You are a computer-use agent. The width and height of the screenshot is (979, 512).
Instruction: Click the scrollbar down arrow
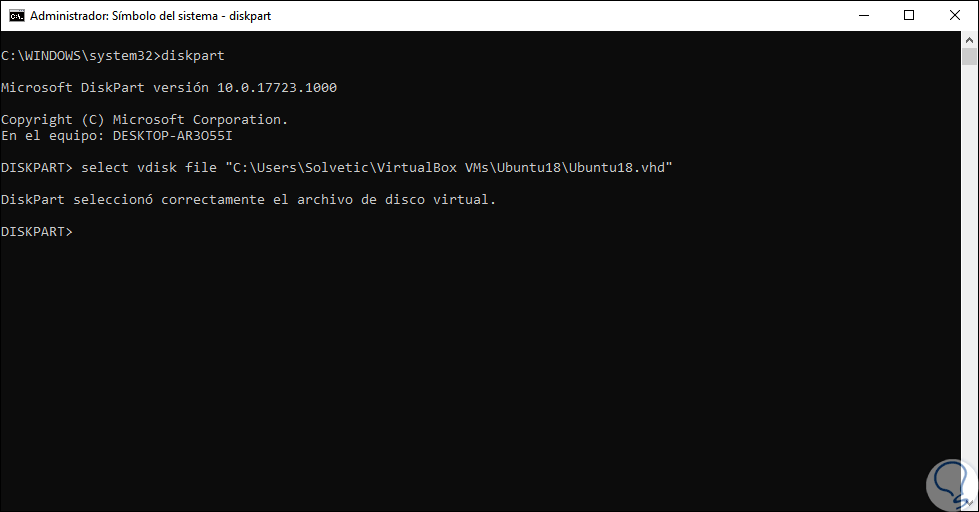click(x=969, y=503)
